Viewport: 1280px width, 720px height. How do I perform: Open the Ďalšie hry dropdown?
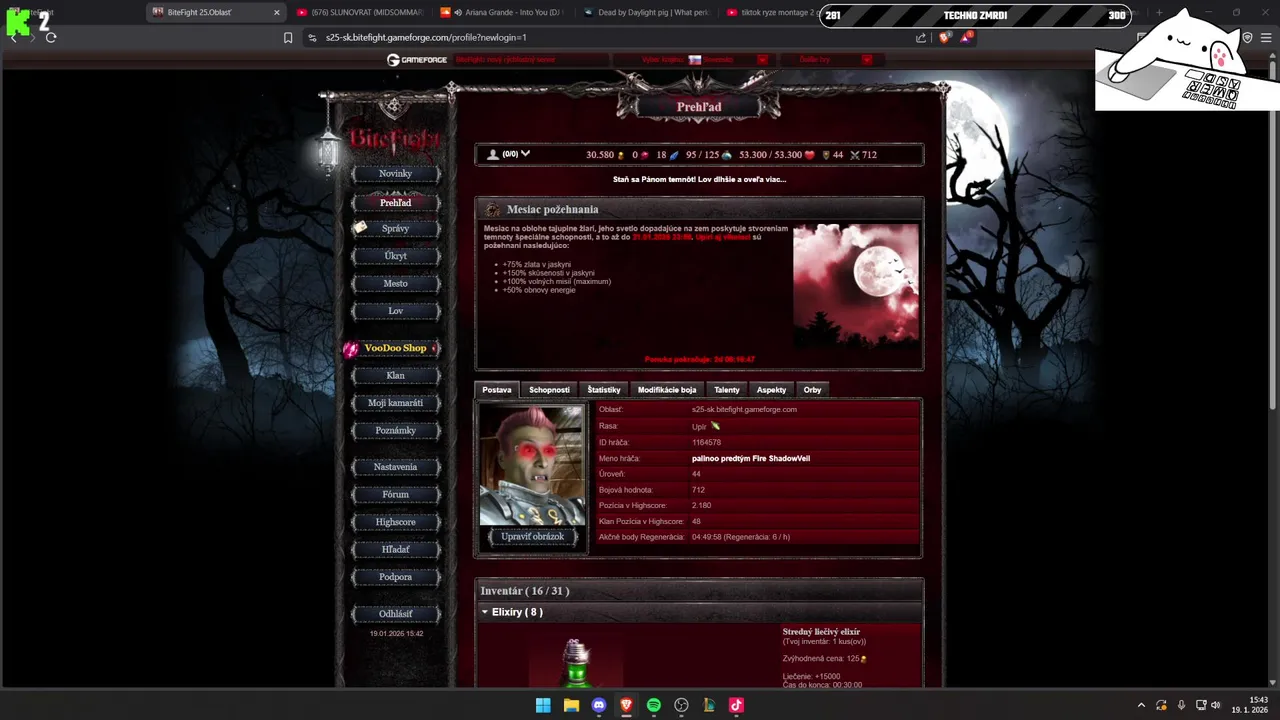tap(867, 60)
